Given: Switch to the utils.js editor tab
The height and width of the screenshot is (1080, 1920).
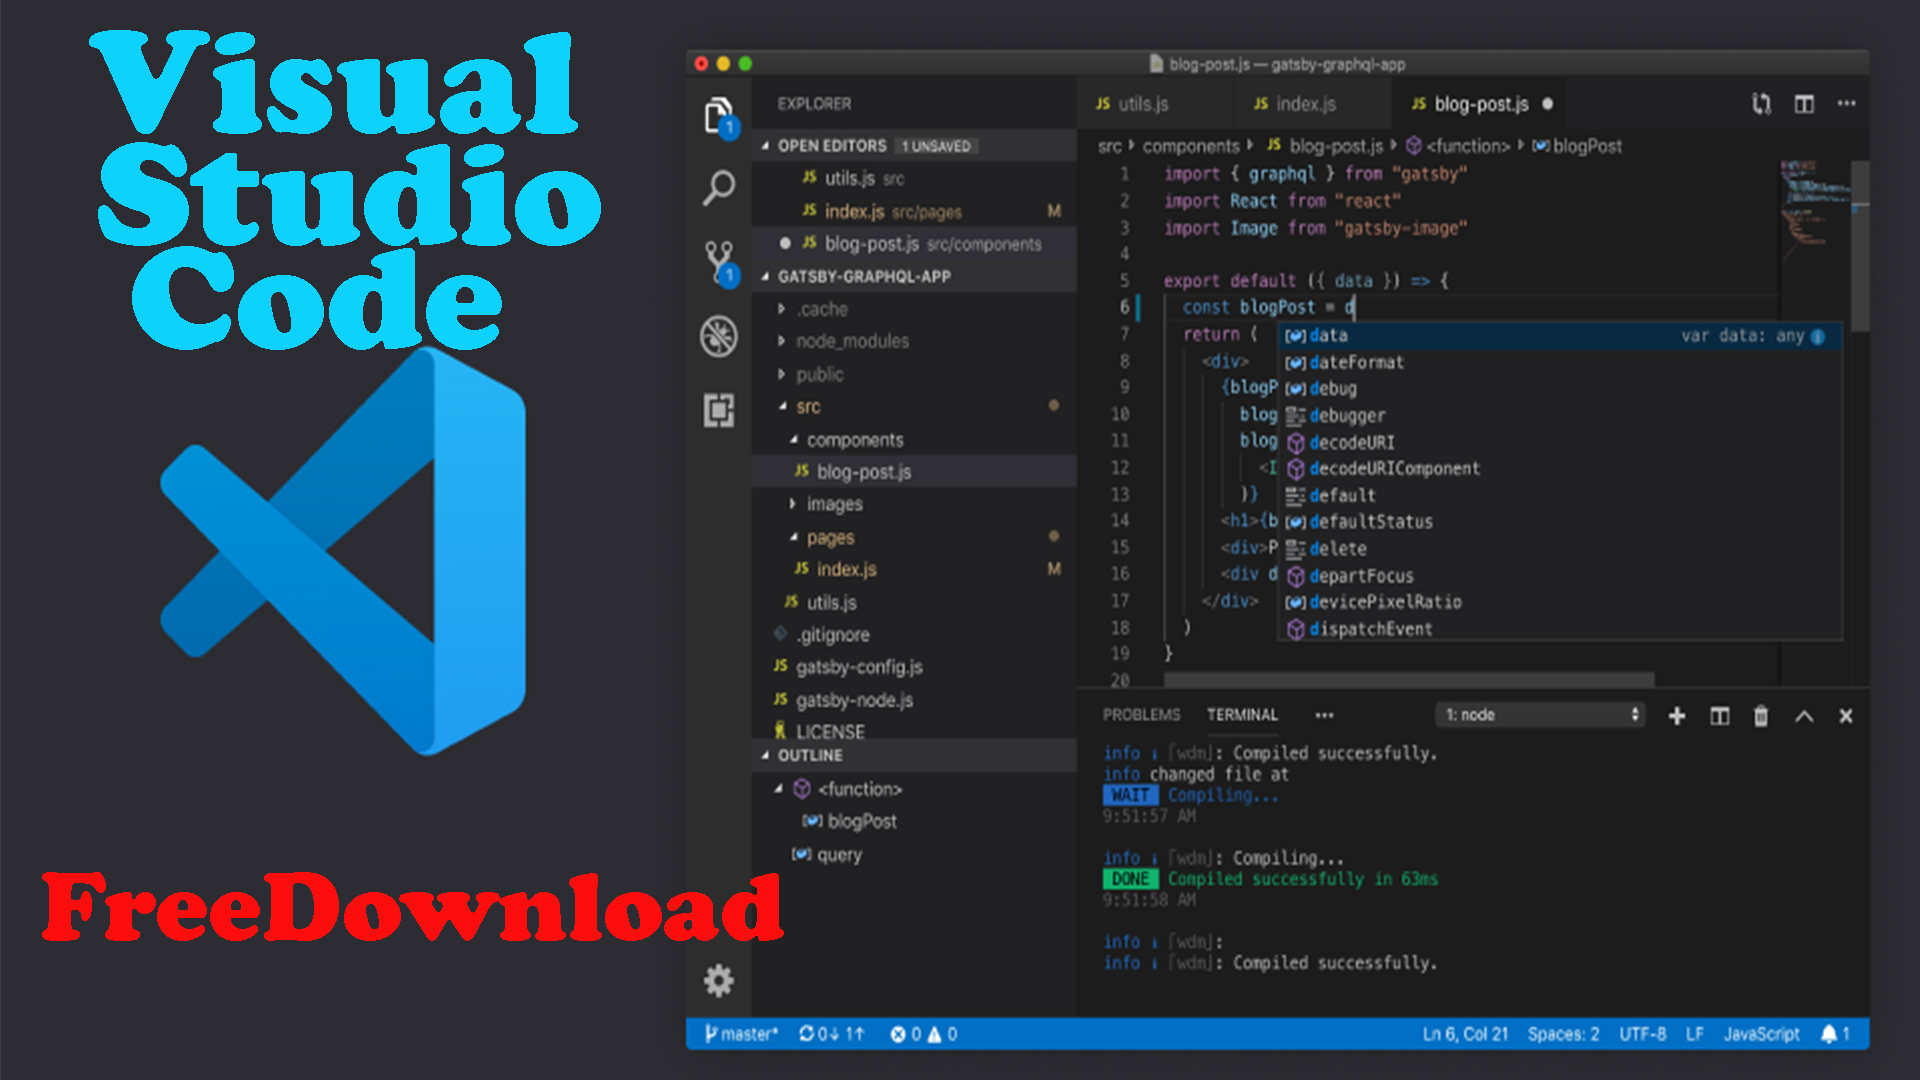Looking at the screenshot, I should click(x=1143, y=104).
